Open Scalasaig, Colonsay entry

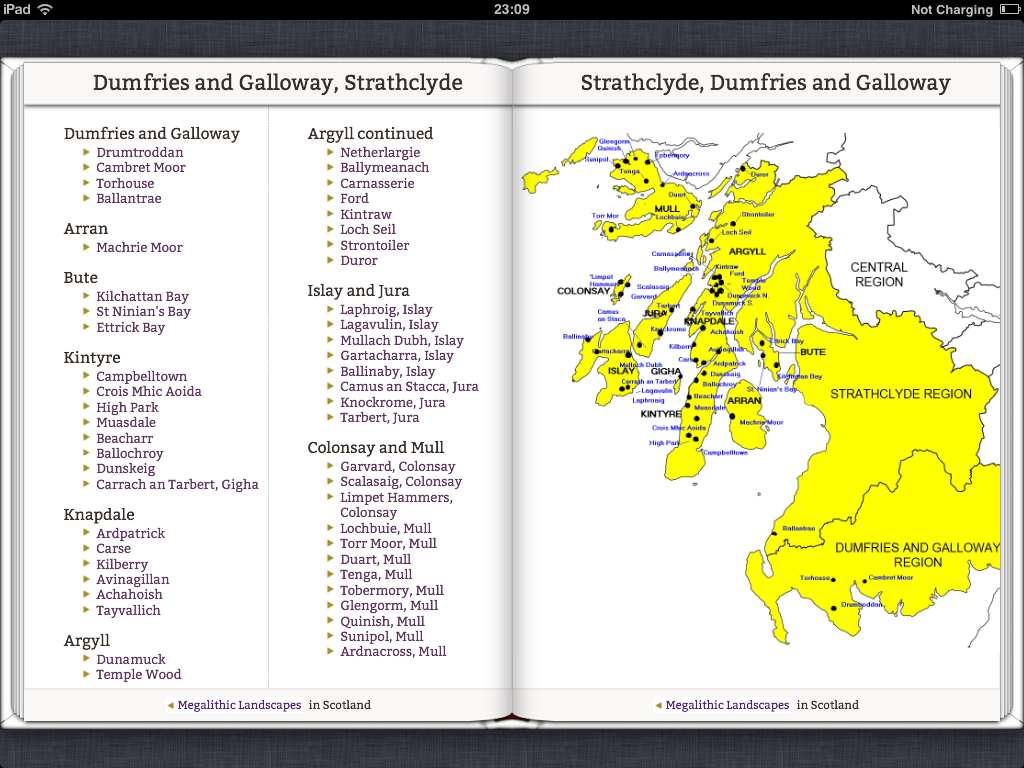click(400, 481)
